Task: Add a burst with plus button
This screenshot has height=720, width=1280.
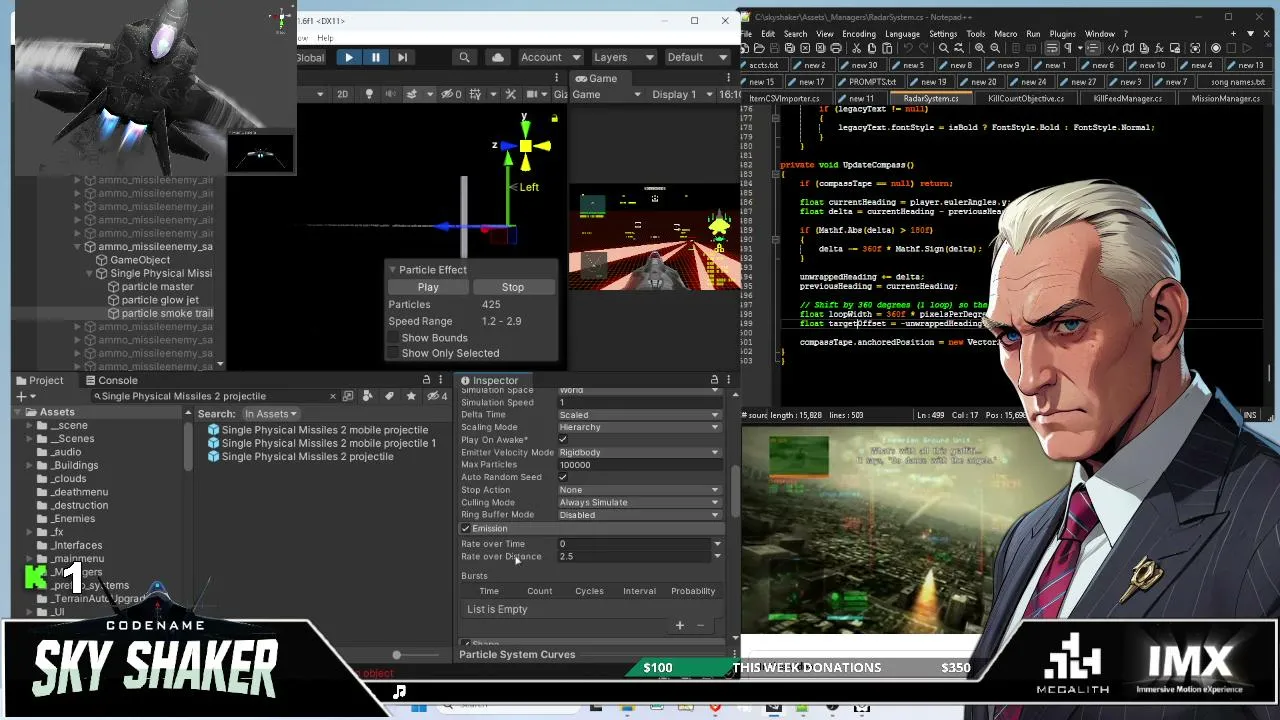Action: [680, 625]
